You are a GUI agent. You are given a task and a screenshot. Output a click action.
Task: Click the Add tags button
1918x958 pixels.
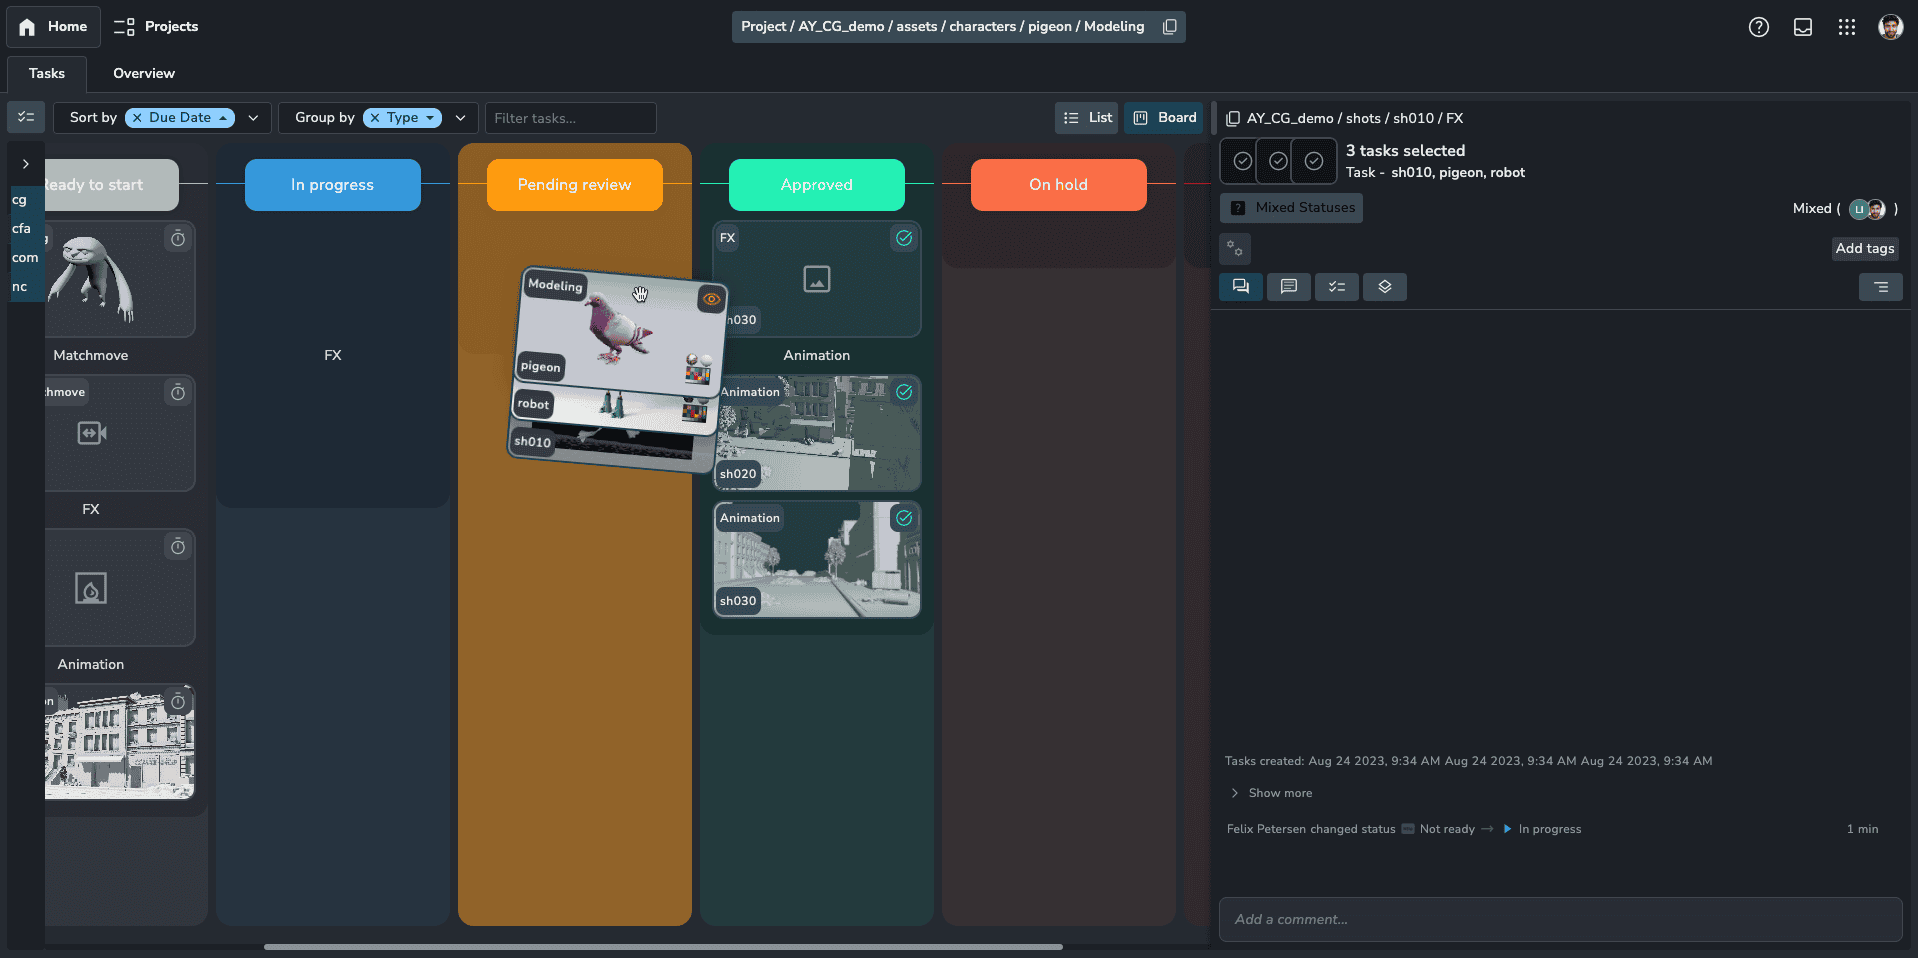click(1864, 249)
